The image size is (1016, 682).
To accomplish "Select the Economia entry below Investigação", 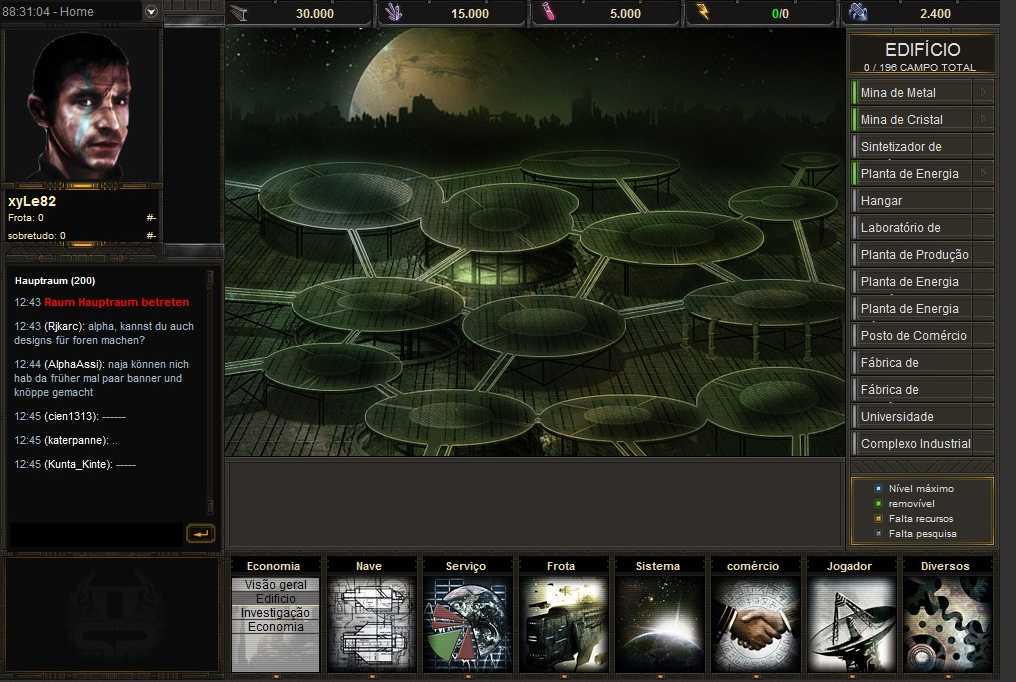I will pos(275,627).
